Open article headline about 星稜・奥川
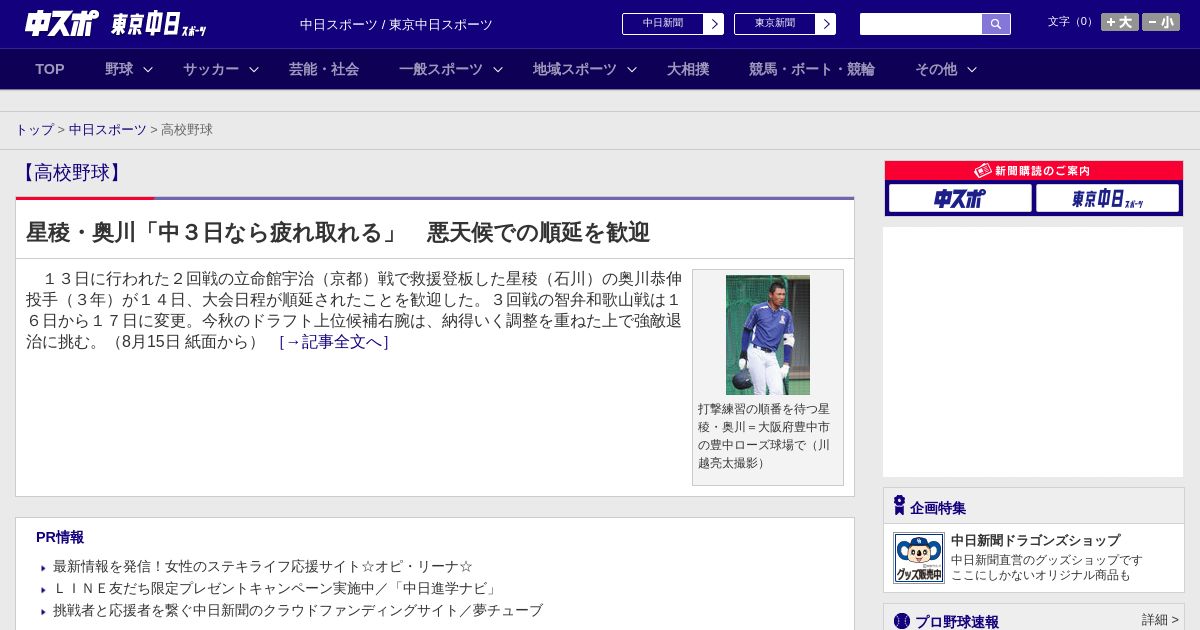Image resolution: width=1200 pixels, height=630 pixels. (338, 233)
